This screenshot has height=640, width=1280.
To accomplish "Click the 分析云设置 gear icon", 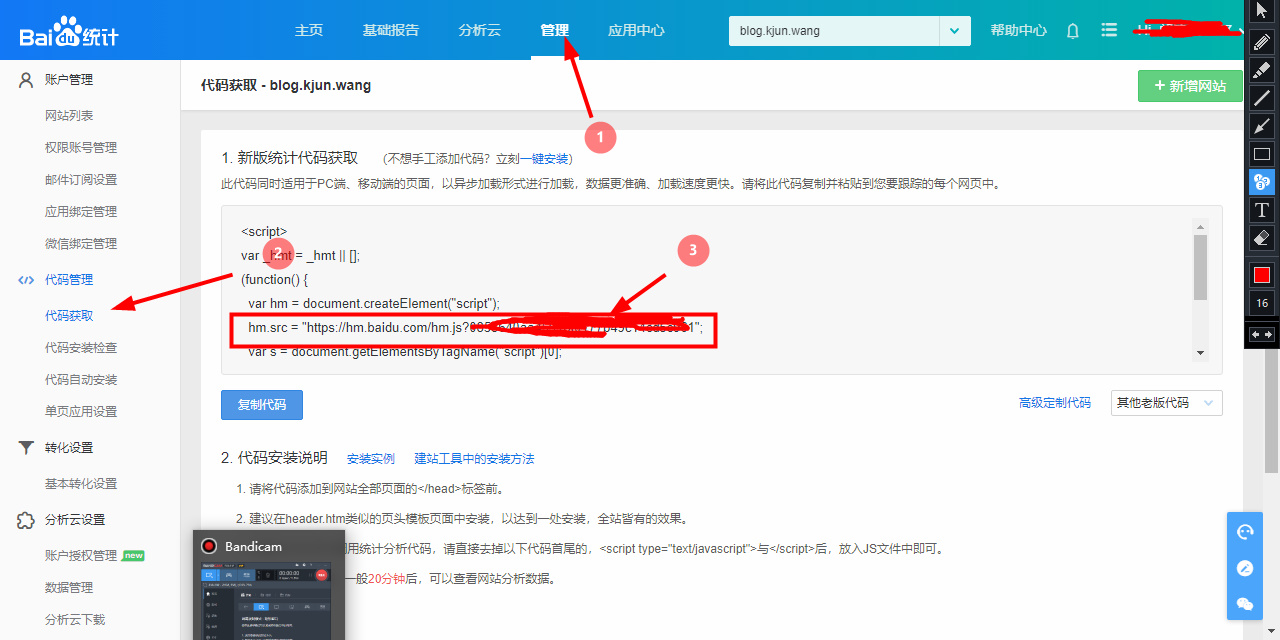I will (x=27, y=520).
